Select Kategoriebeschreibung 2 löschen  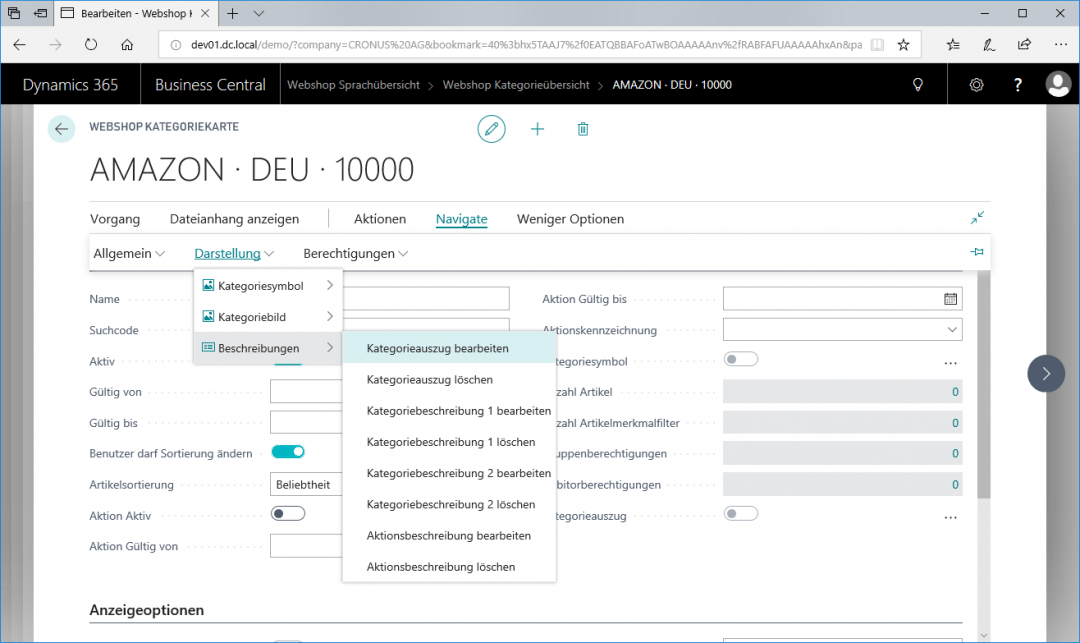pyautogui.click(x=449, y=505)
